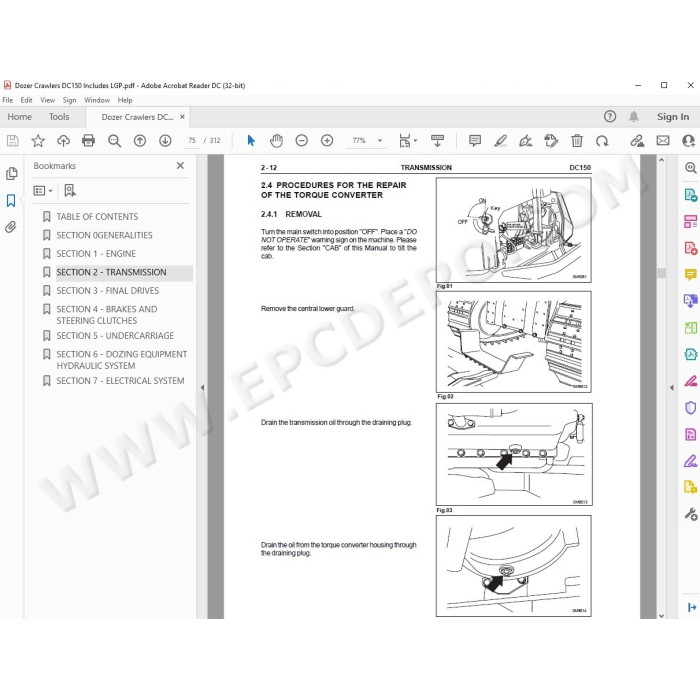Bookmark file with star icon

click(38, 141)
